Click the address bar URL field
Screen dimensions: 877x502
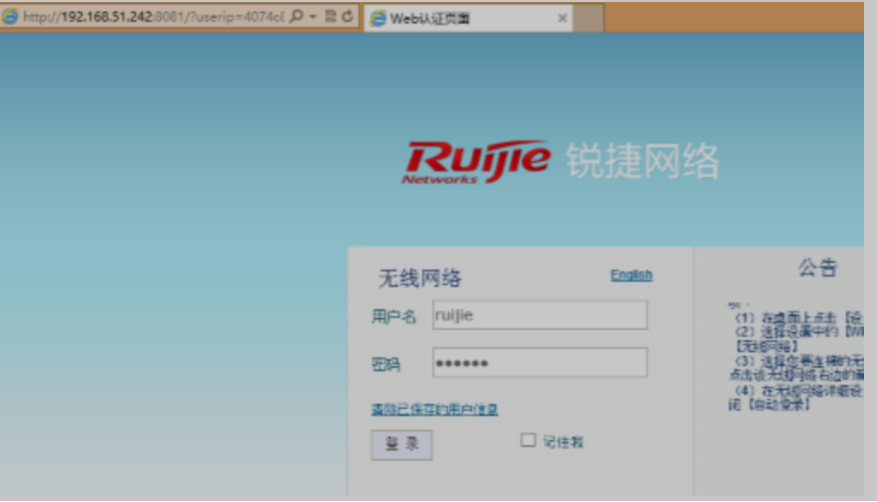coord(154,17)
